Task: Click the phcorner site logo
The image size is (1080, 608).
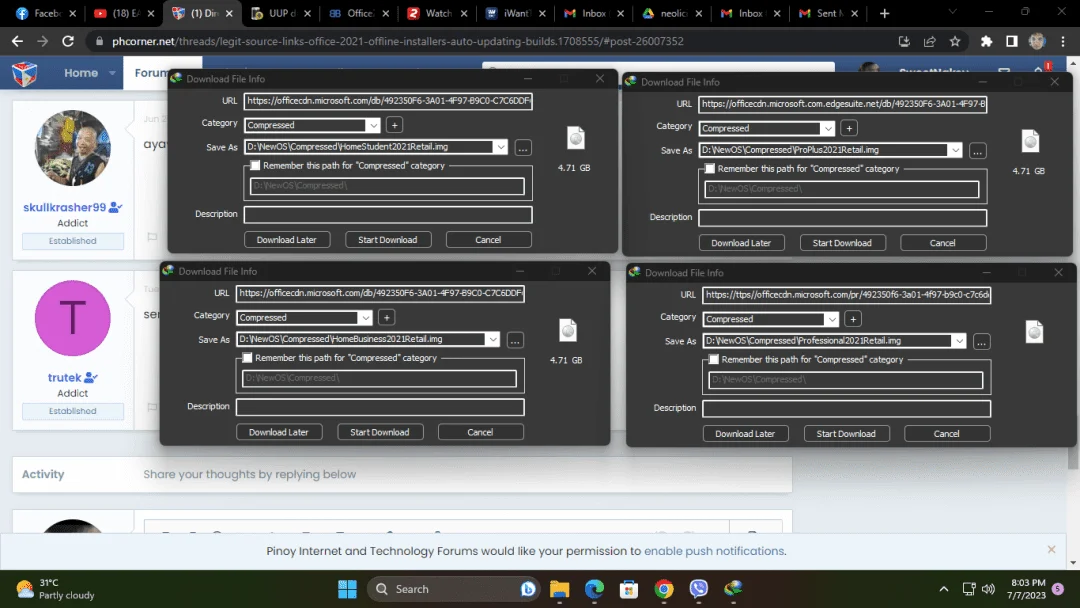Action: point(25,73)
